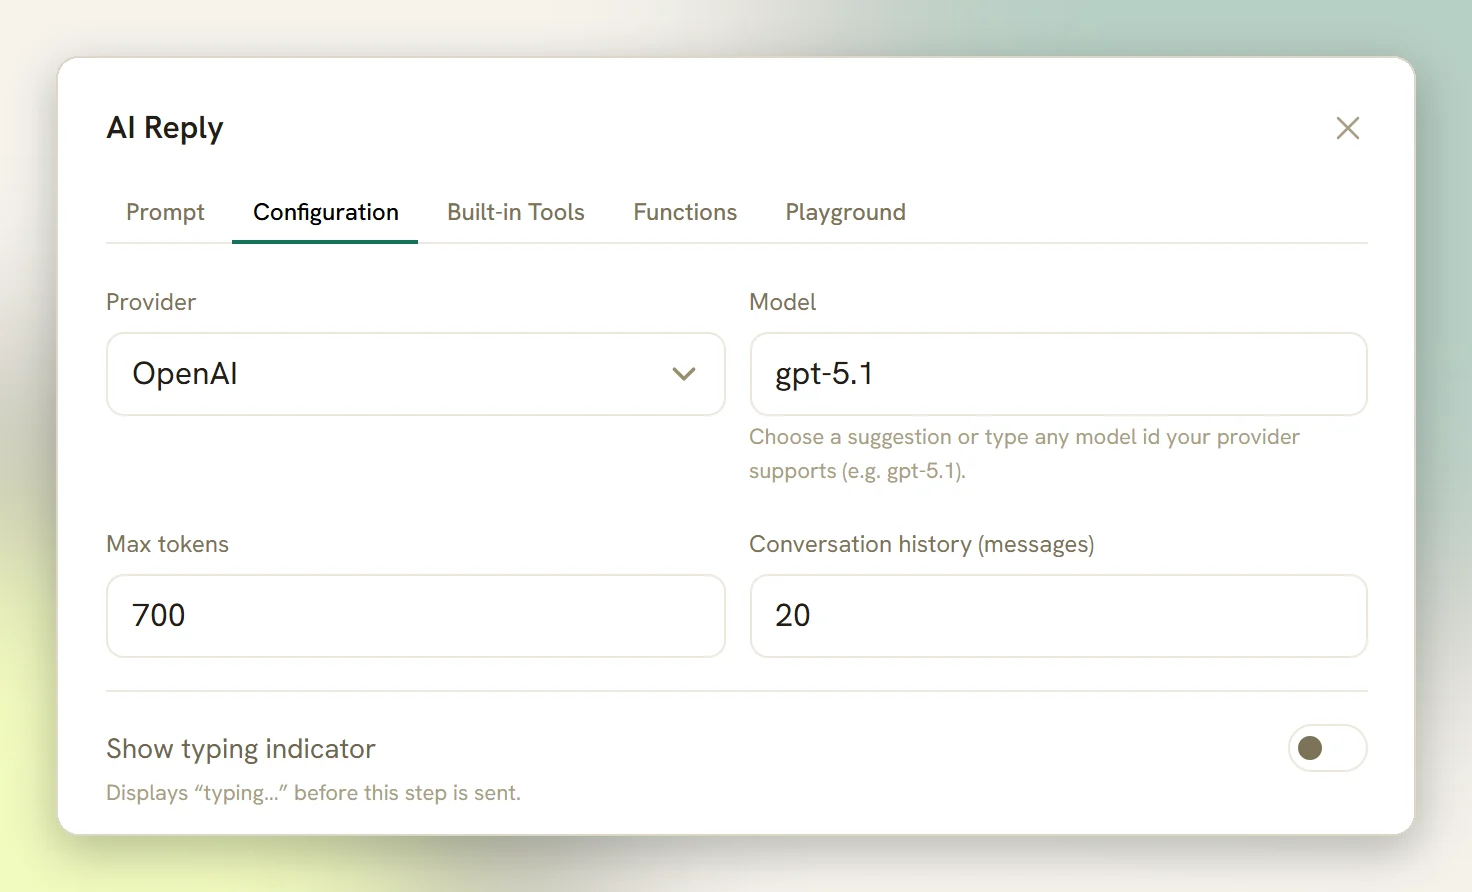
Task: Click the Model field containing gpt-5.1
Action: pyautogui.click(x=1059, y=374)
